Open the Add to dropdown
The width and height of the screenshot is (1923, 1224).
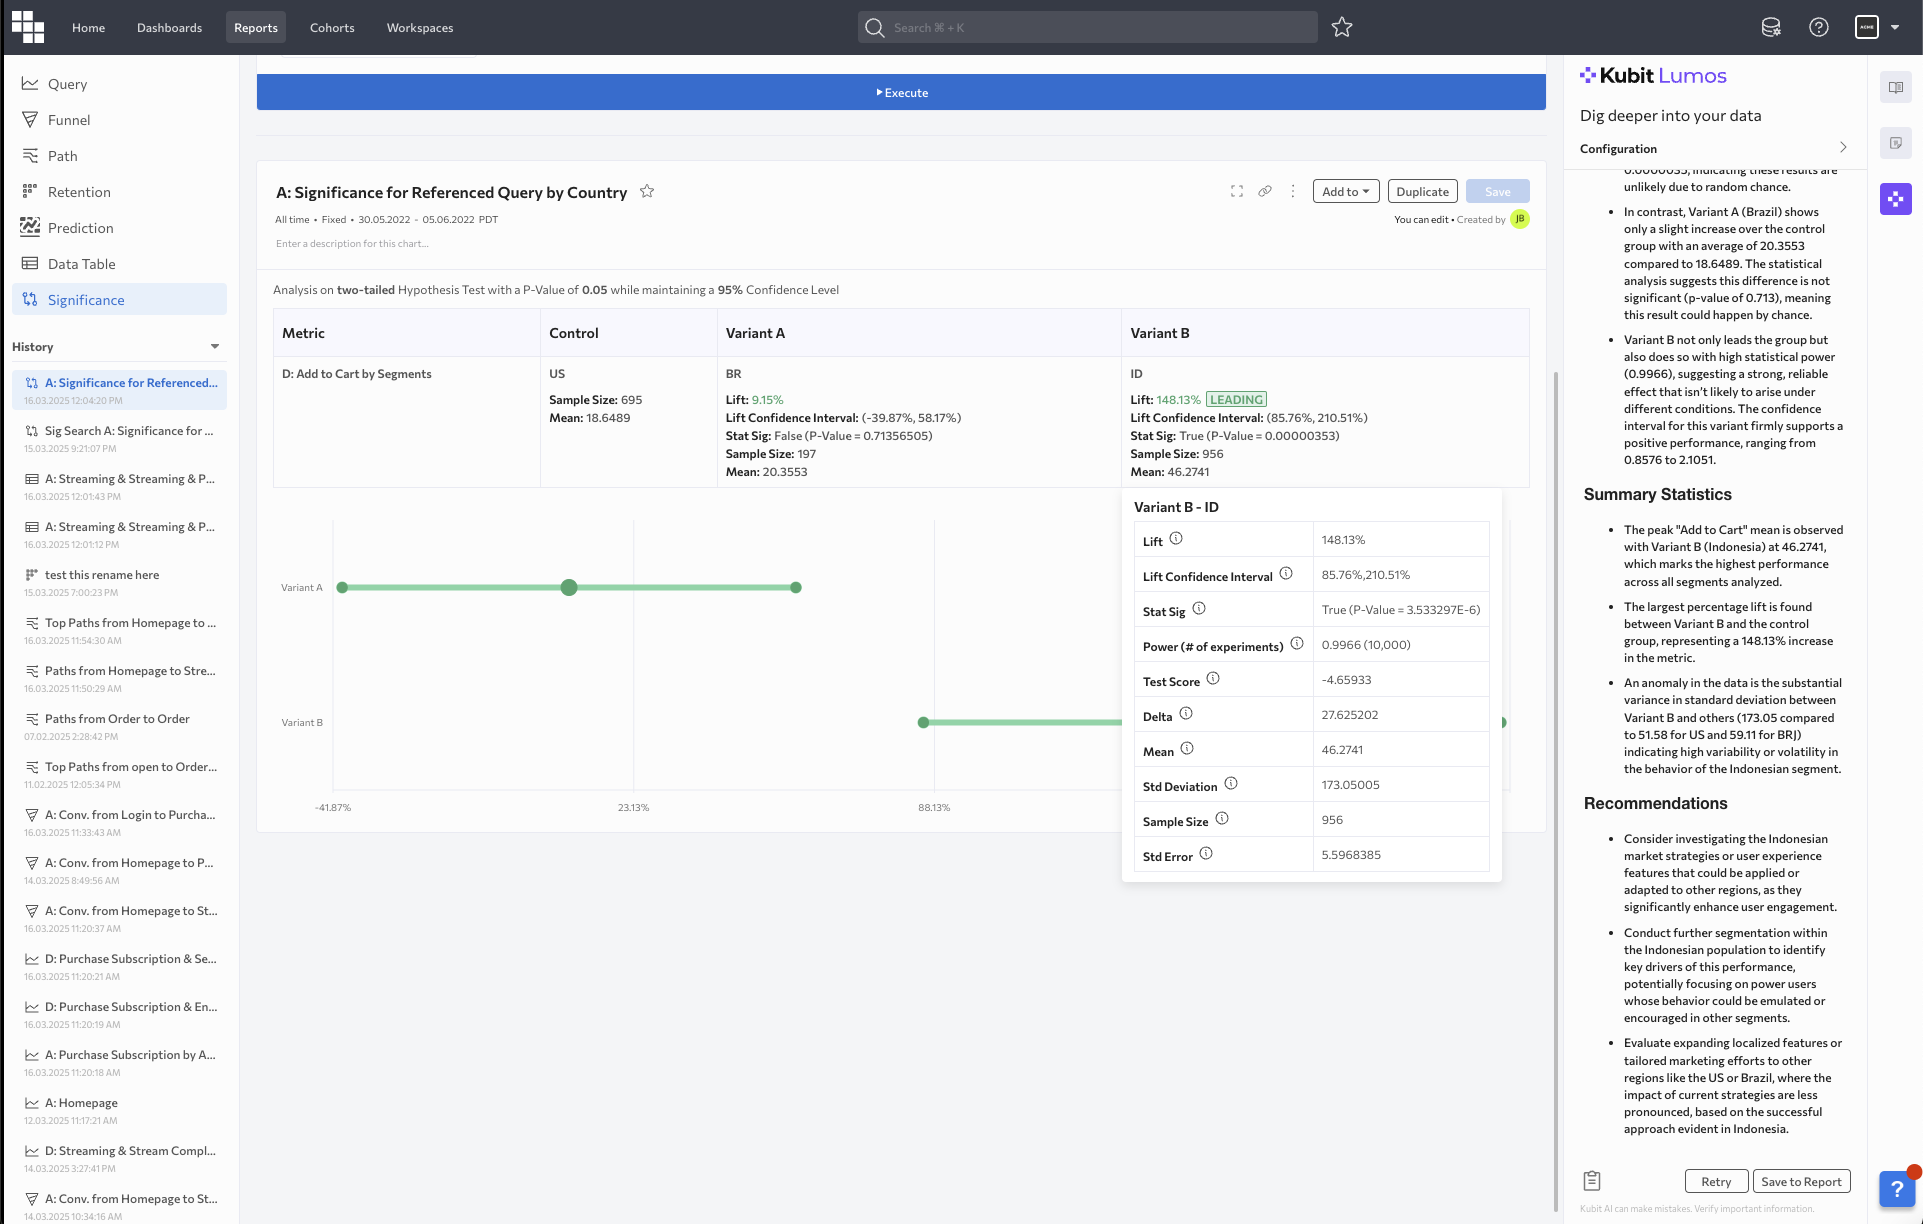[1345, 192]
